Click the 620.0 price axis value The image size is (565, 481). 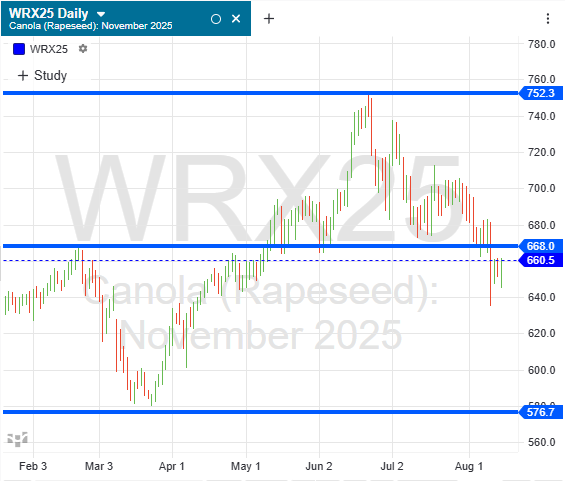[x=542, y=333]
